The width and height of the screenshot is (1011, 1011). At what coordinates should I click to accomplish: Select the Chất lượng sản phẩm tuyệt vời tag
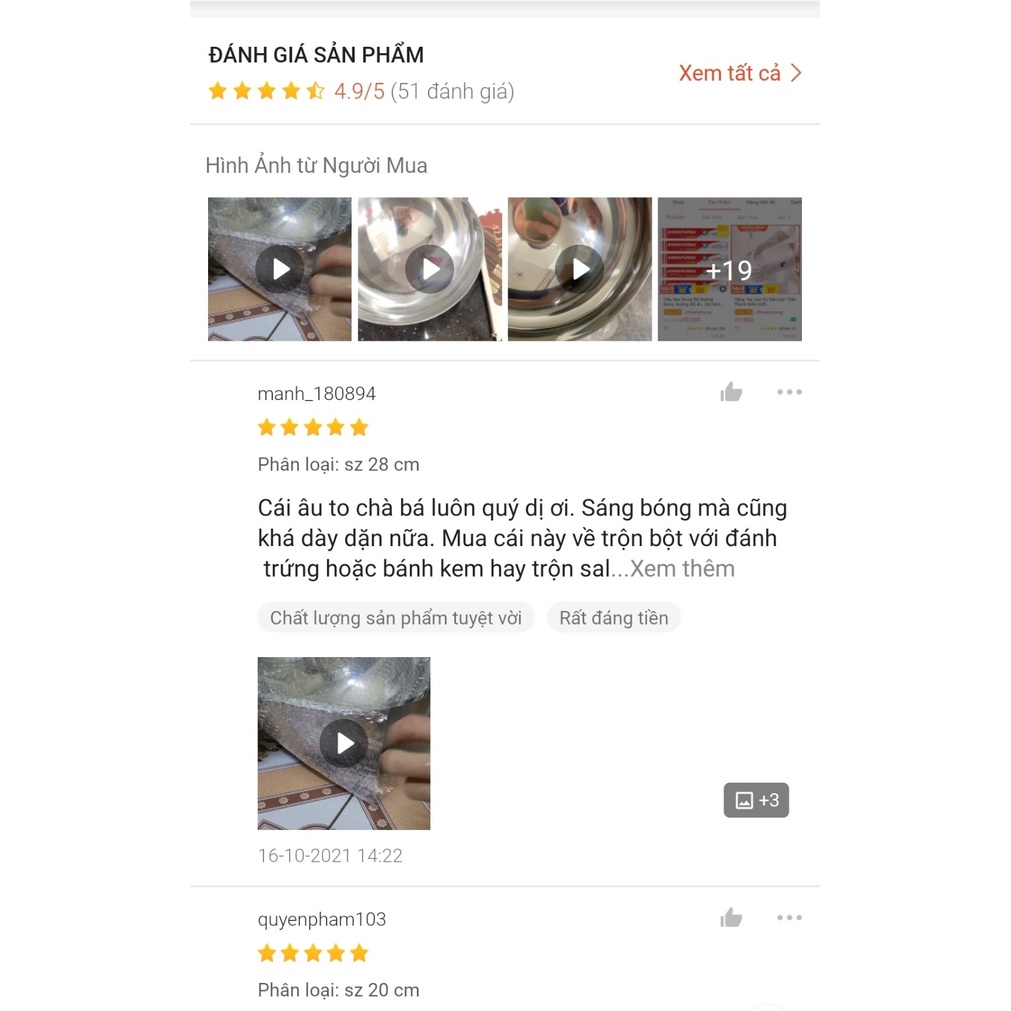396,618
